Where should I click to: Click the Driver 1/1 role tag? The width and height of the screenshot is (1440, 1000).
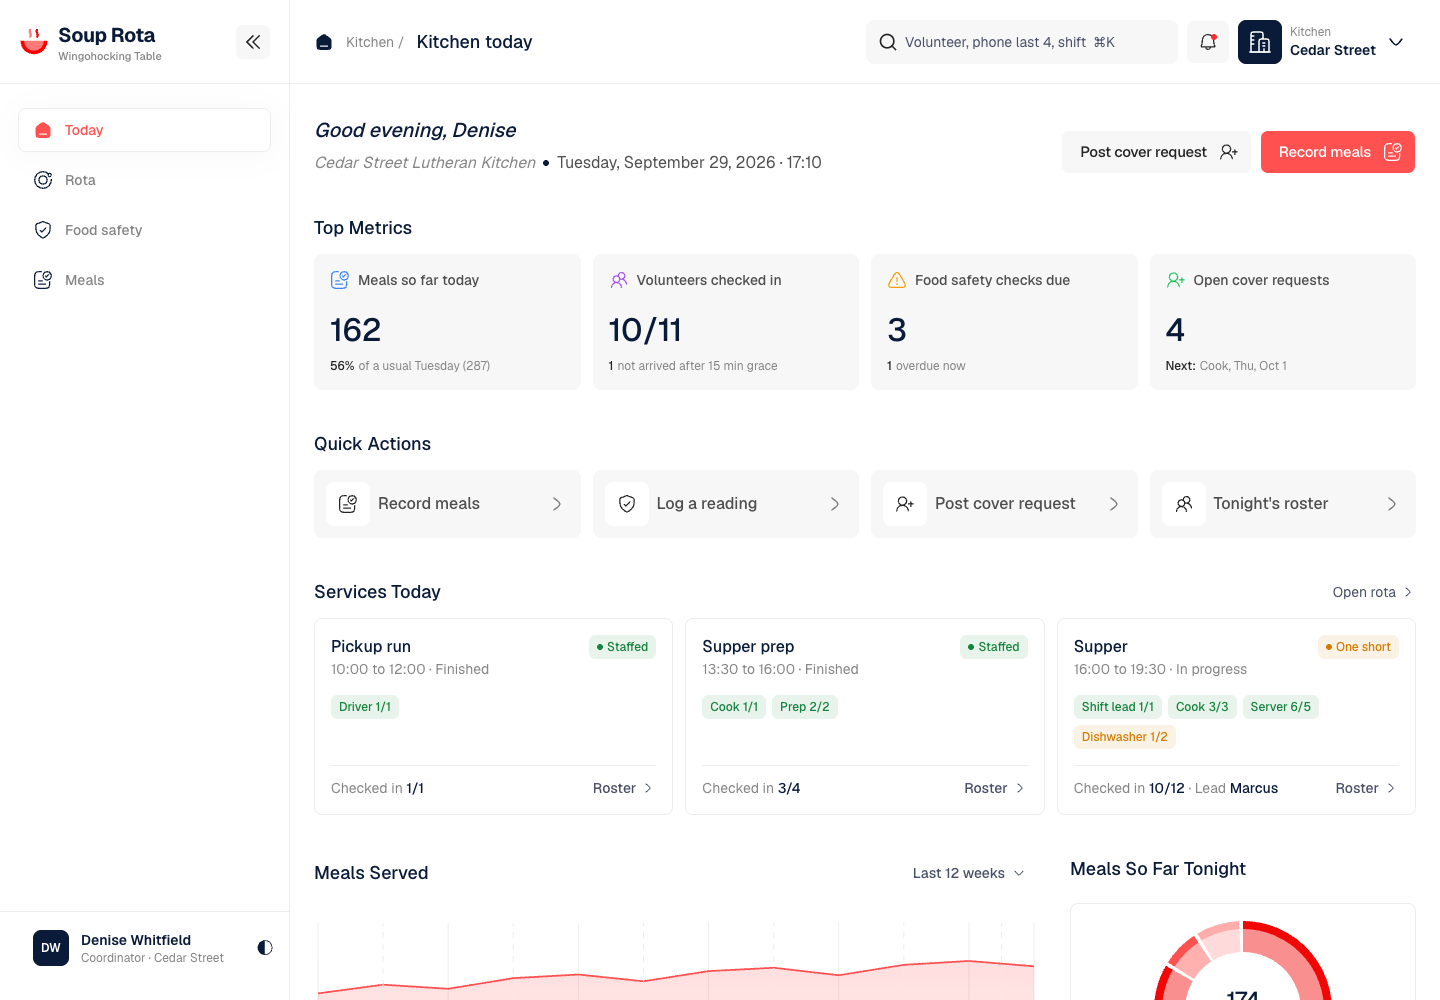pyautogui.click(x=365, y=707)
